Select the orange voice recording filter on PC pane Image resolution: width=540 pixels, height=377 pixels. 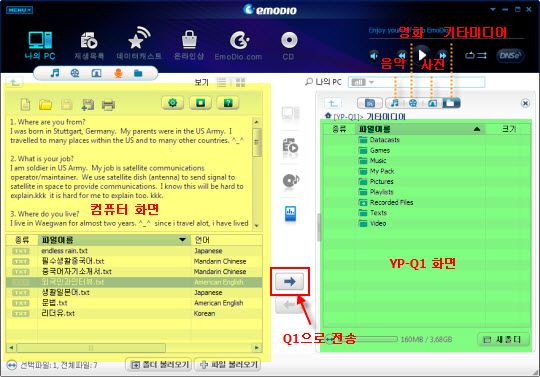point(118,73)
